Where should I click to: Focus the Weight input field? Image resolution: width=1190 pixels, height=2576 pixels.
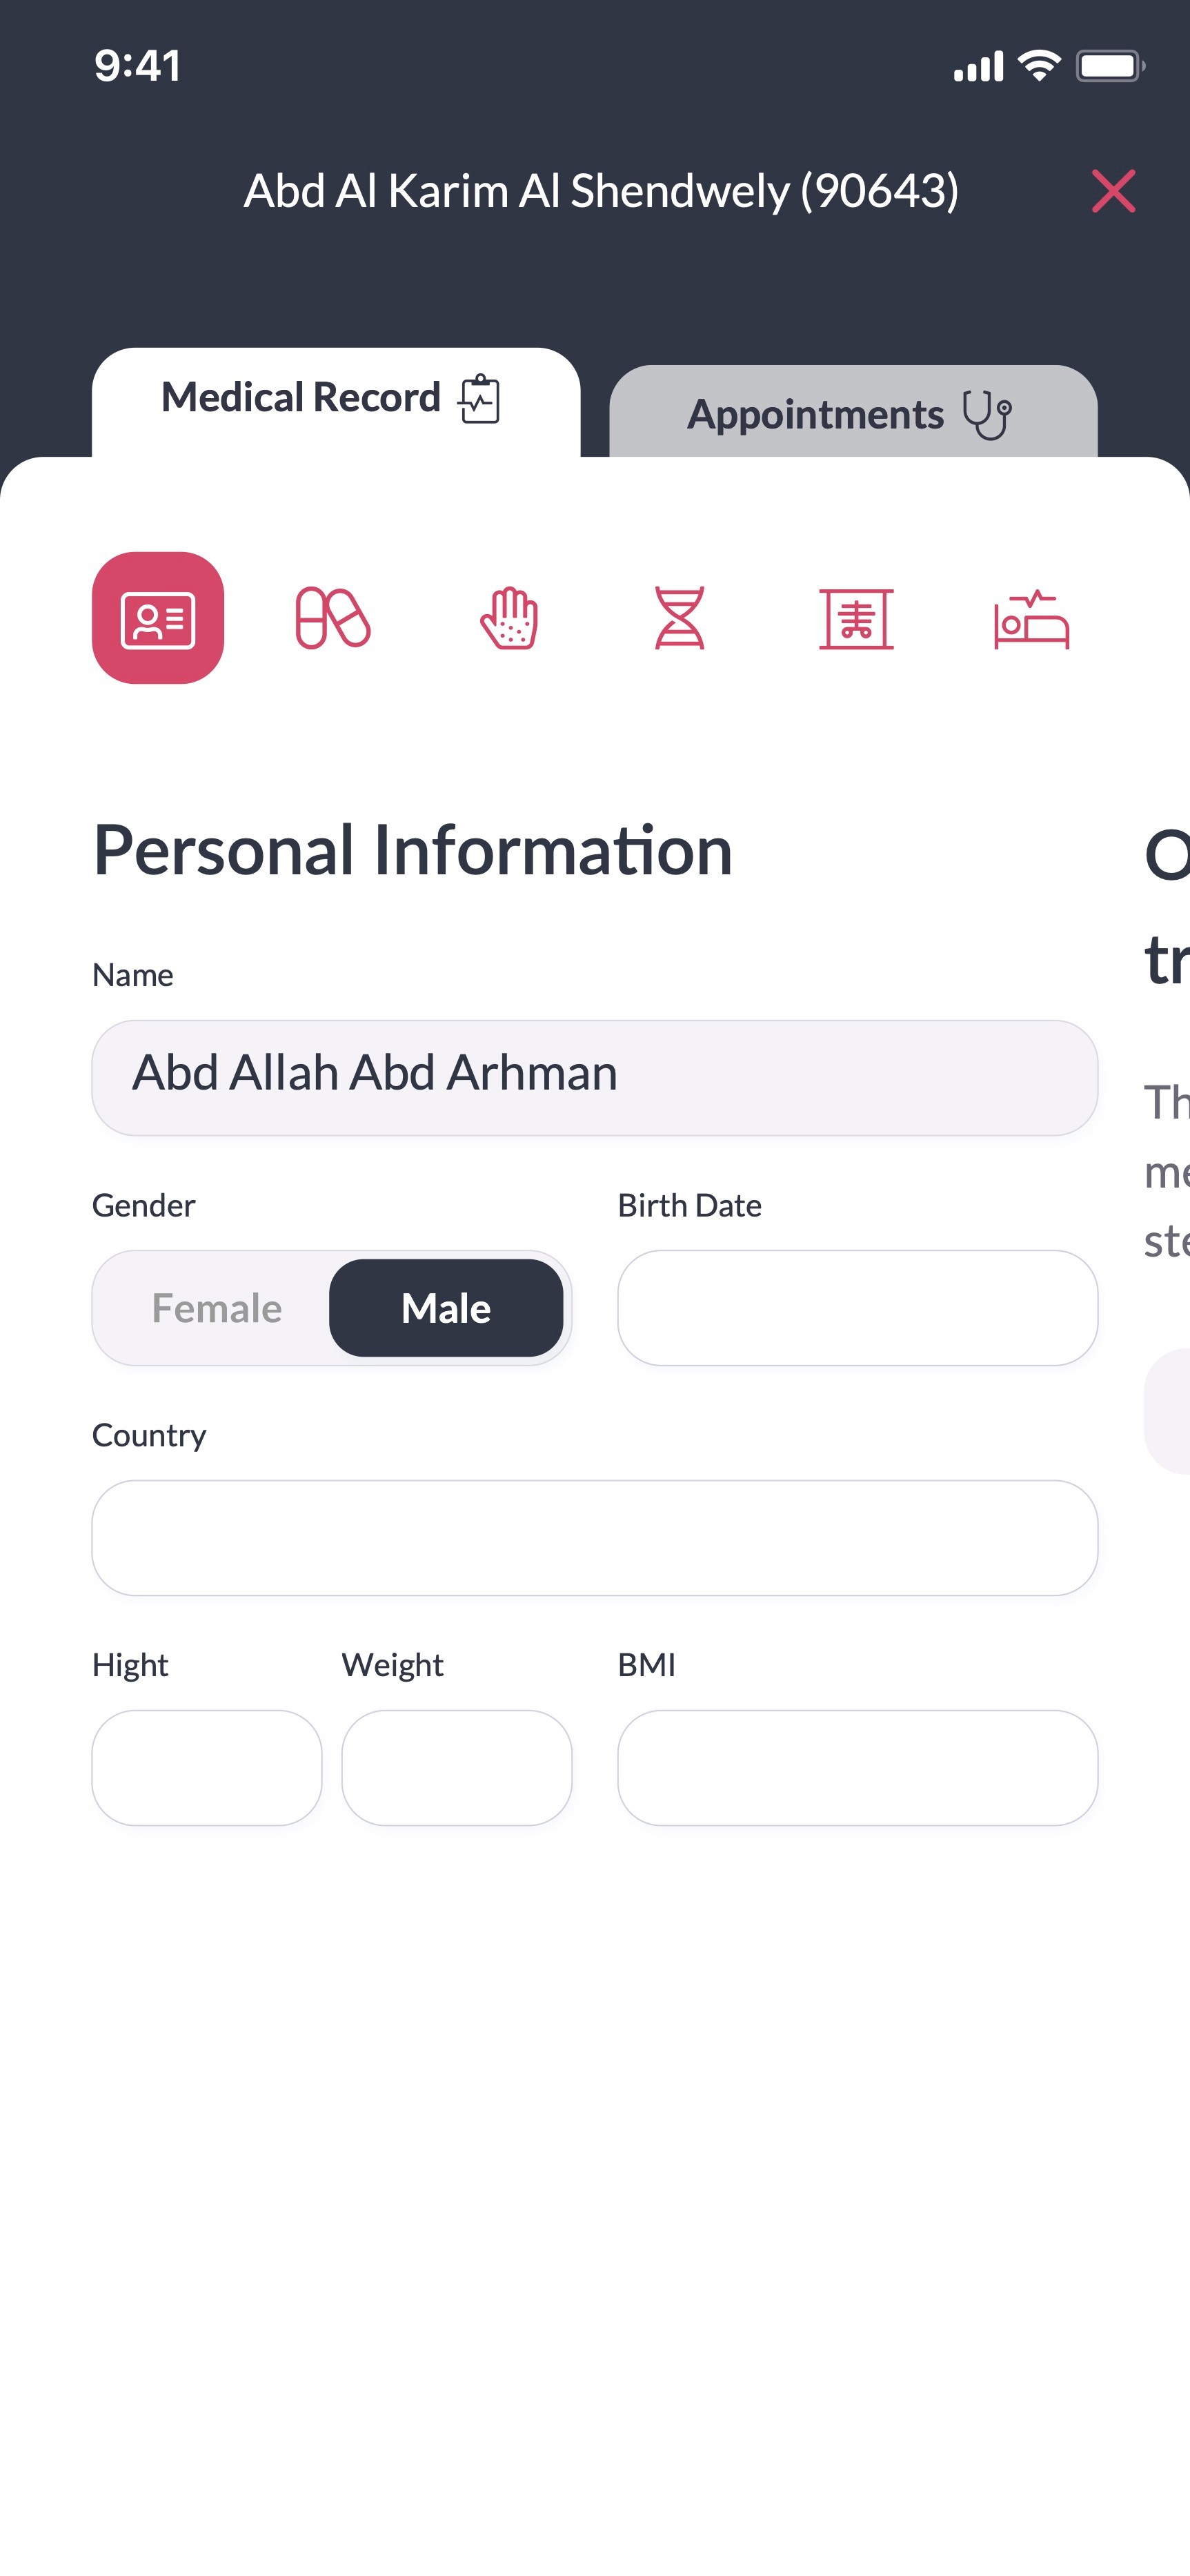coord(457,1768)
